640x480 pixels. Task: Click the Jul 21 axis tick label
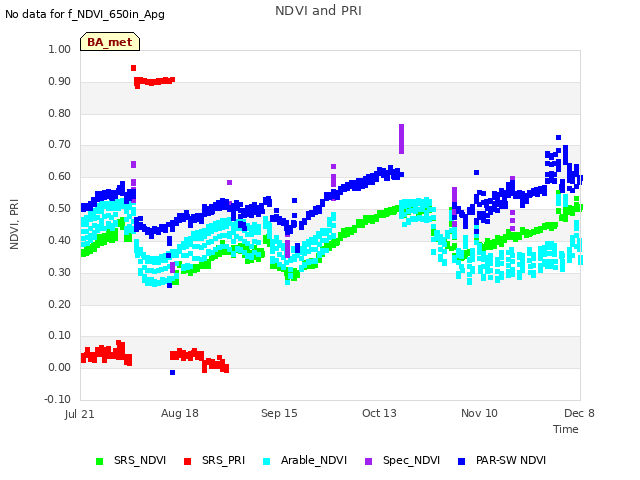coord(79,414)
